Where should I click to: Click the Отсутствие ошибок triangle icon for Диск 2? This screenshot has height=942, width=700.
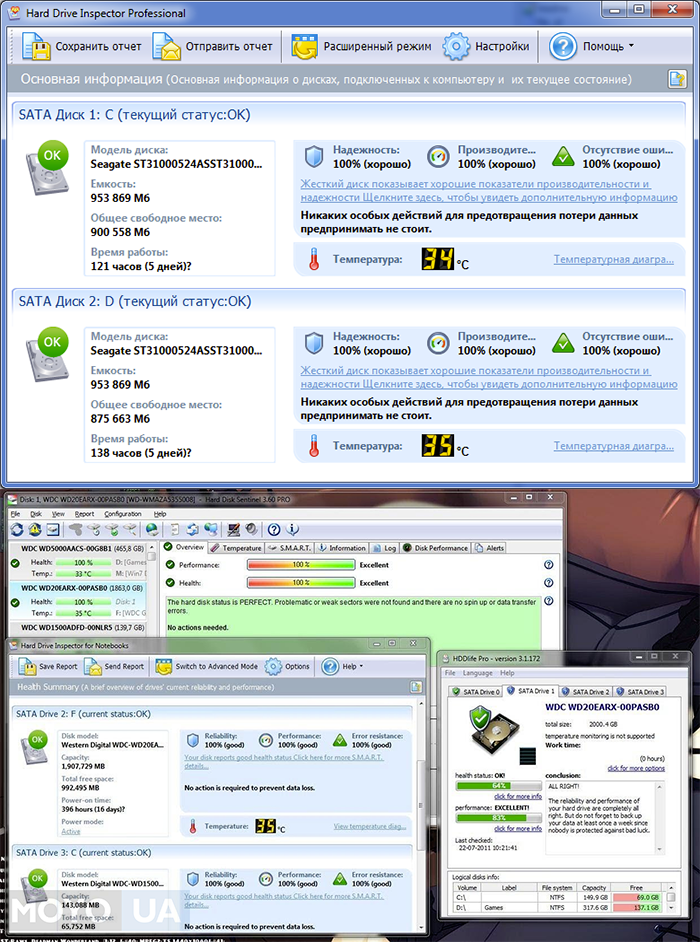(x=563, y=344)
